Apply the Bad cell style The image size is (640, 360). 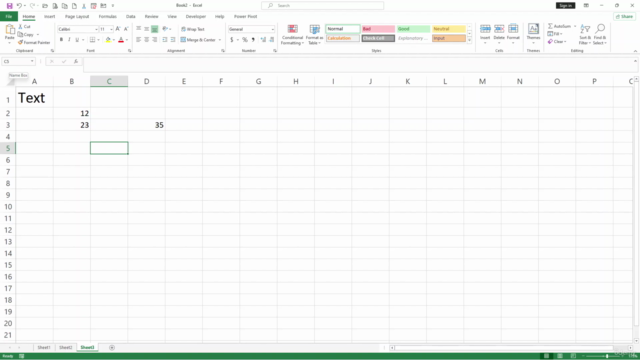[378, 29]
